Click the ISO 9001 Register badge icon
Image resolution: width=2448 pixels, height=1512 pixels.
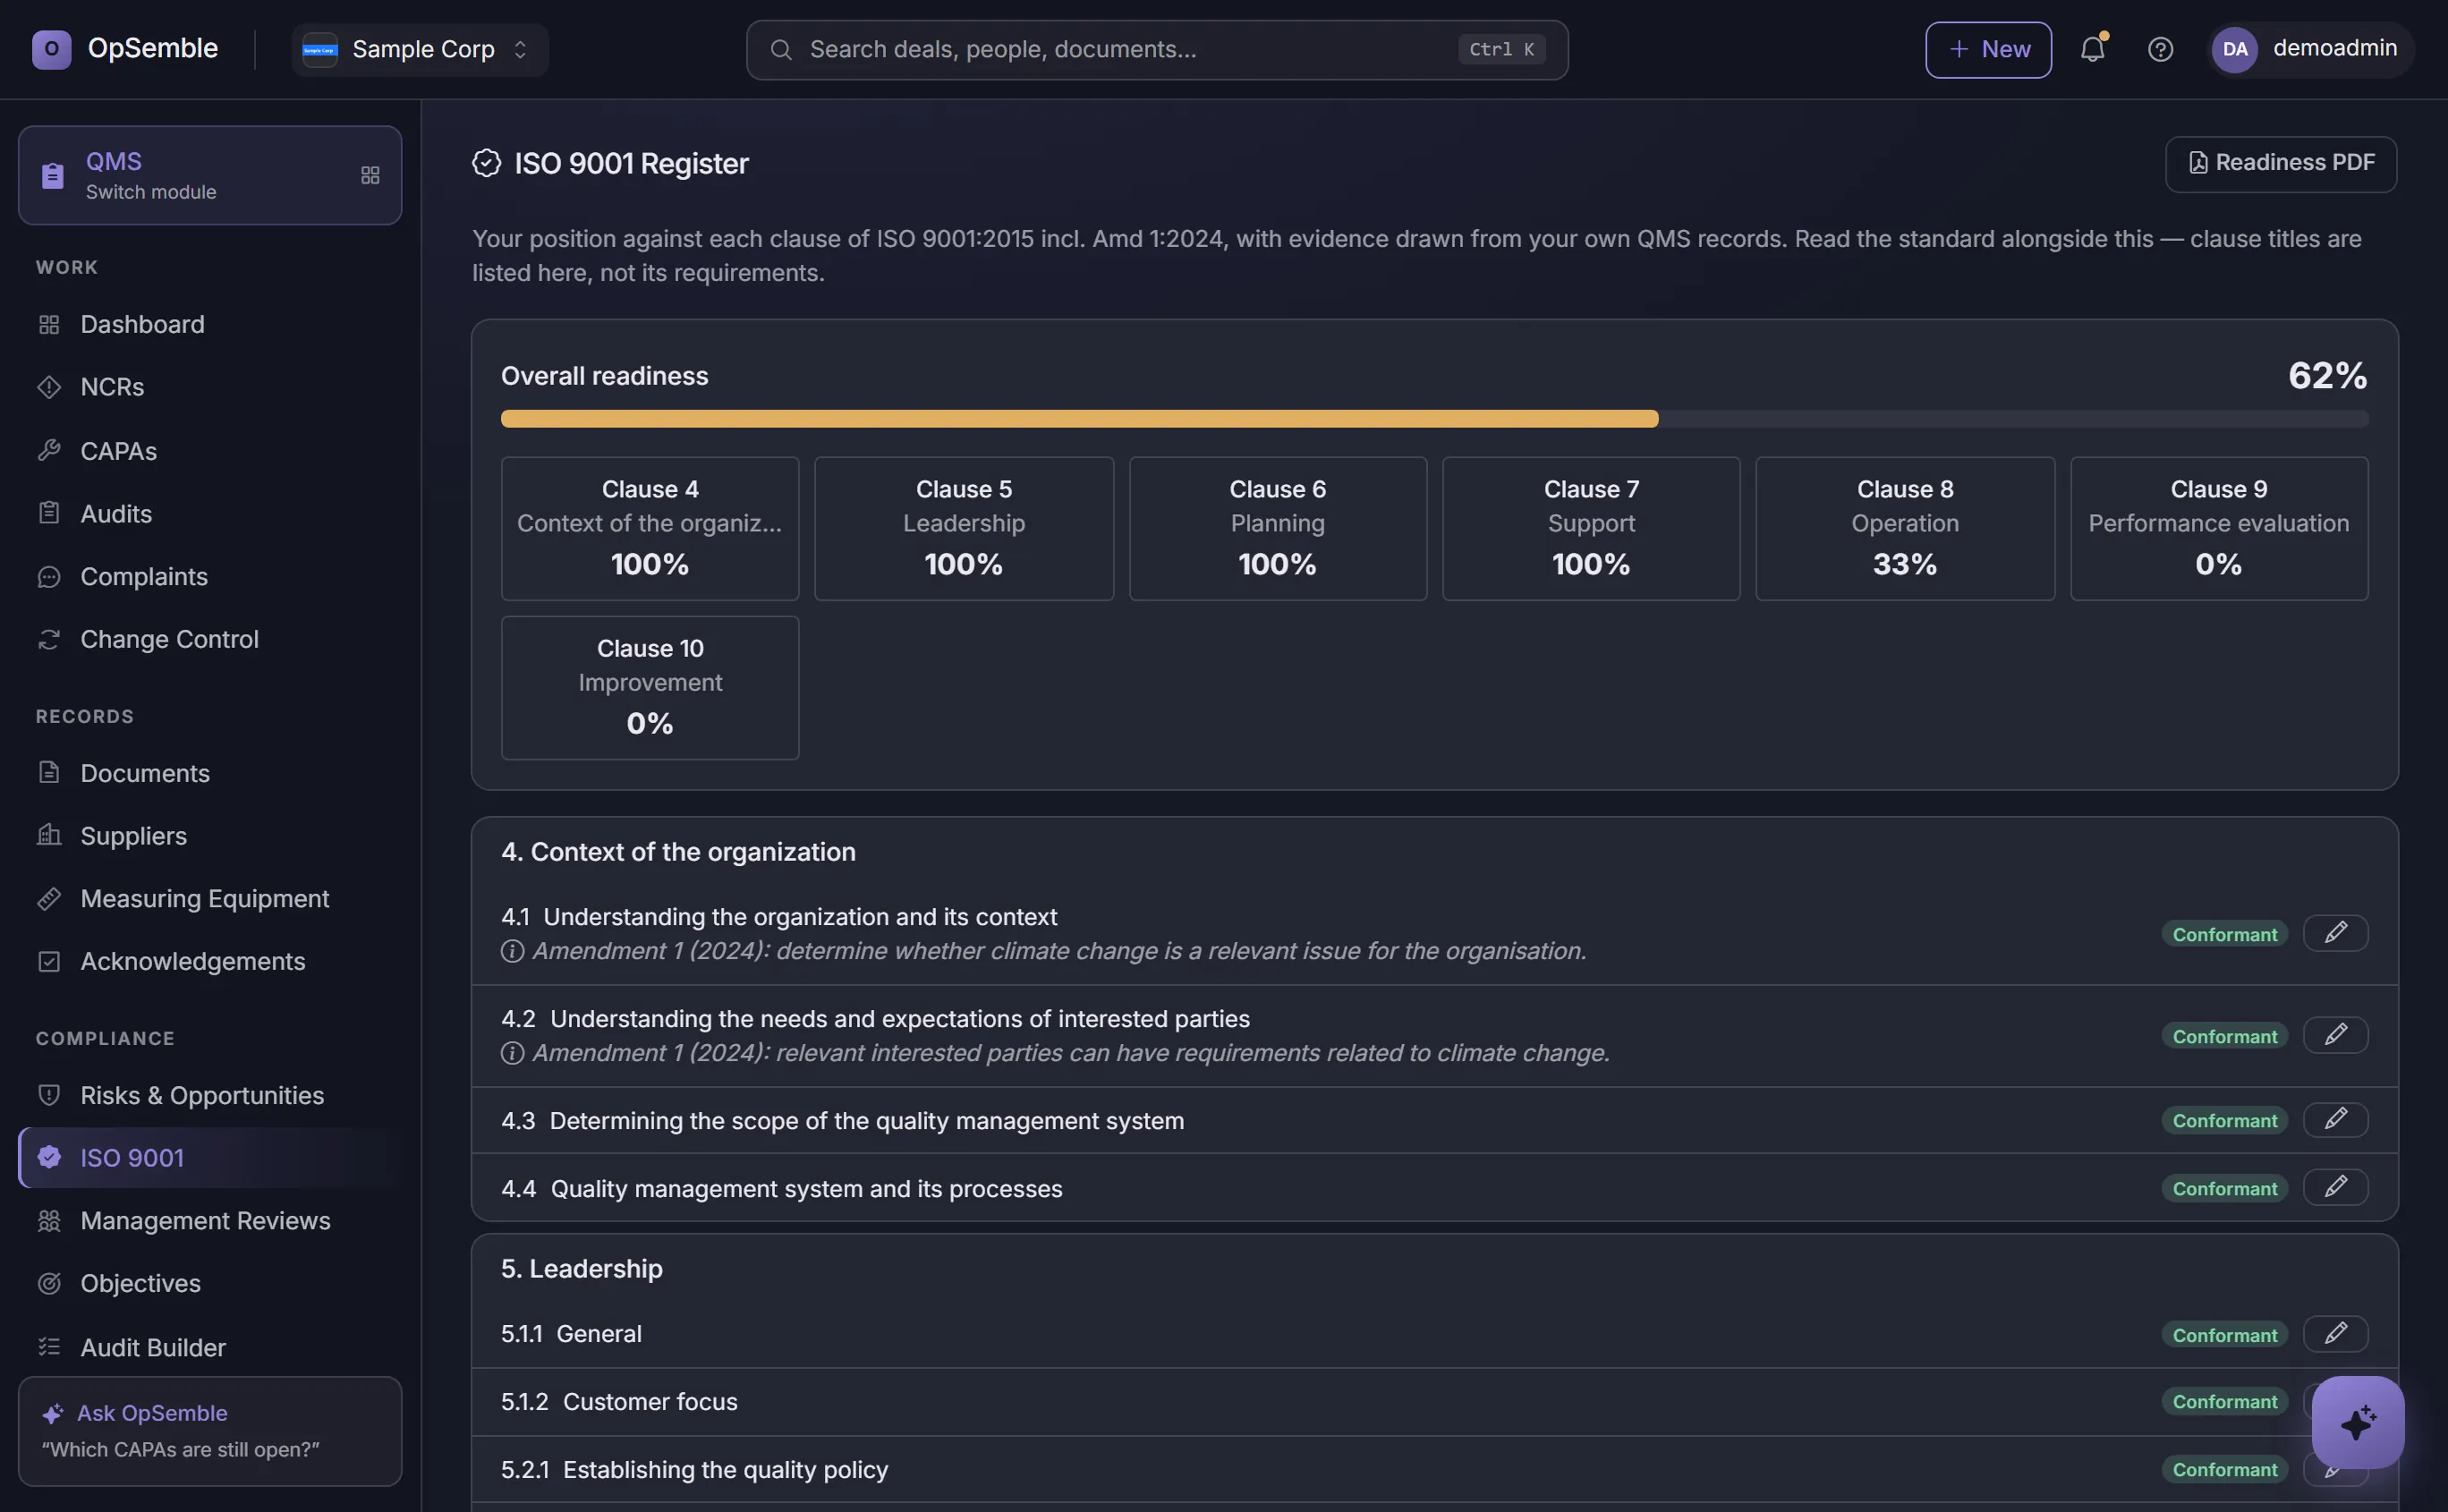point(486,163)
